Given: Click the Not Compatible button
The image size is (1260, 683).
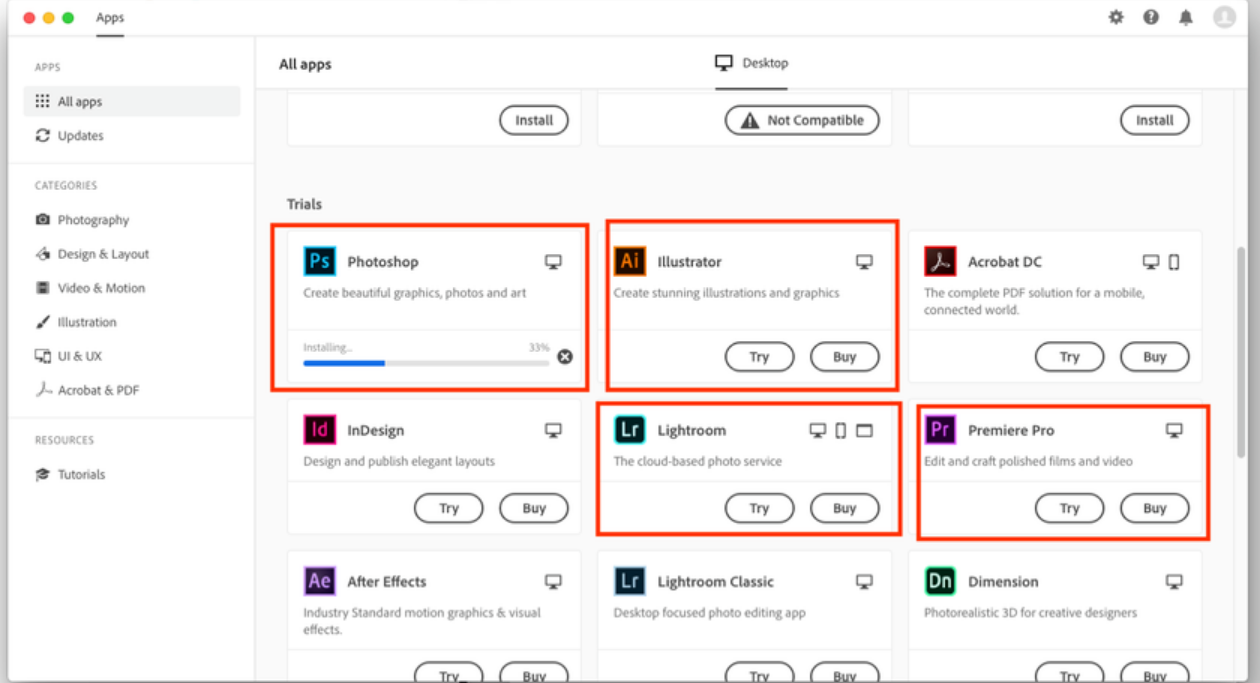Looking at the screenshot, I should click(802, 121).
